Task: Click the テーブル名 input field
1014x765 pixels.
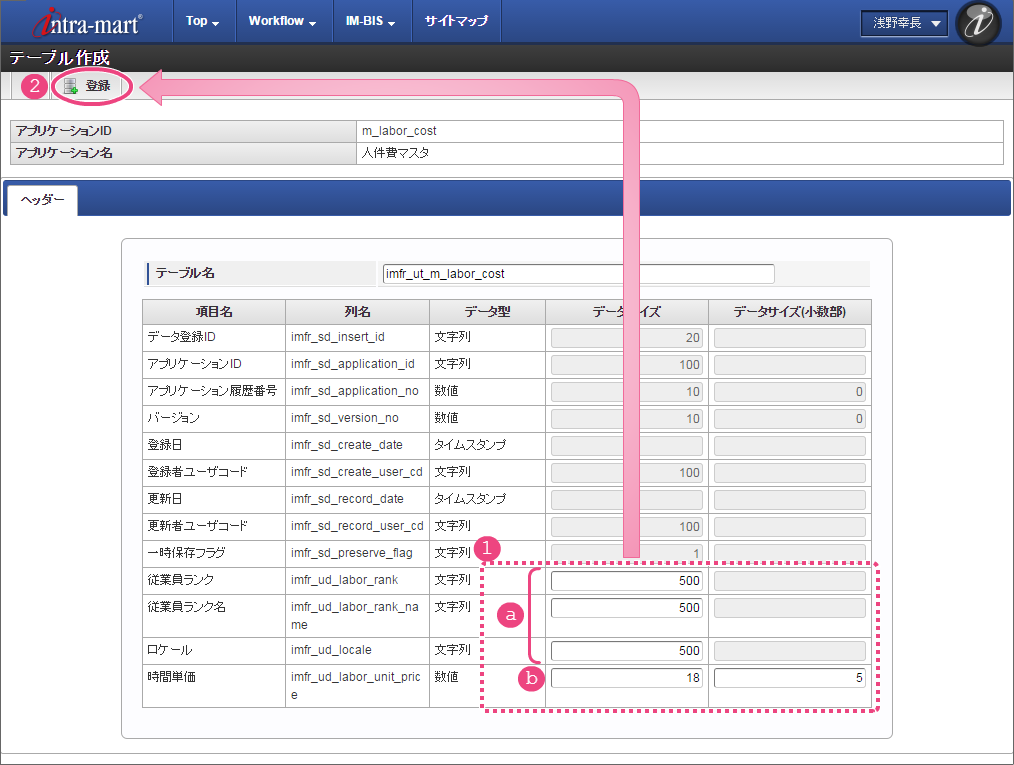Action: (578, 274)
